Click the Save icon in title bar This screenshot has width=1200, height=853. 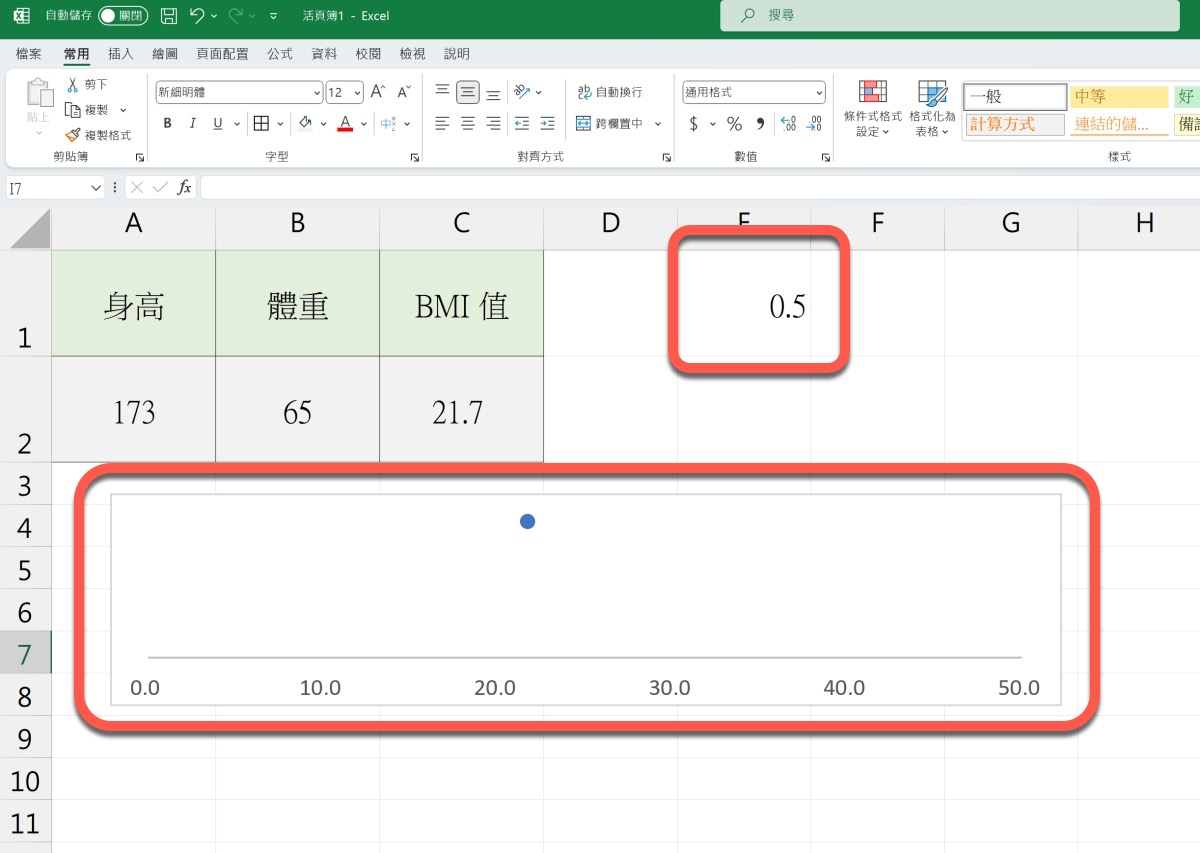(x=169, y=16)
